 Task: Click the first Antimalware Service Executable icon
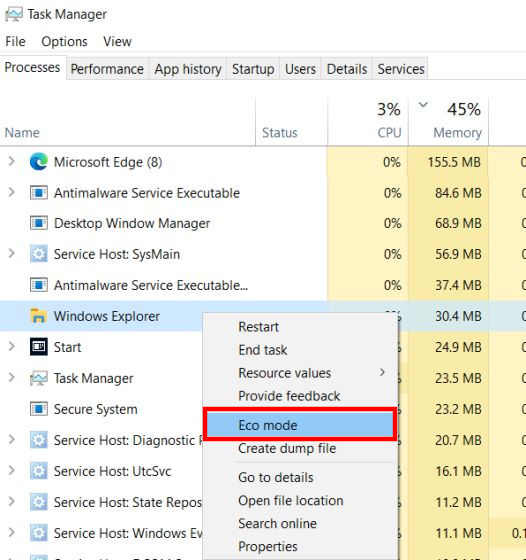[x=39, y=193]
